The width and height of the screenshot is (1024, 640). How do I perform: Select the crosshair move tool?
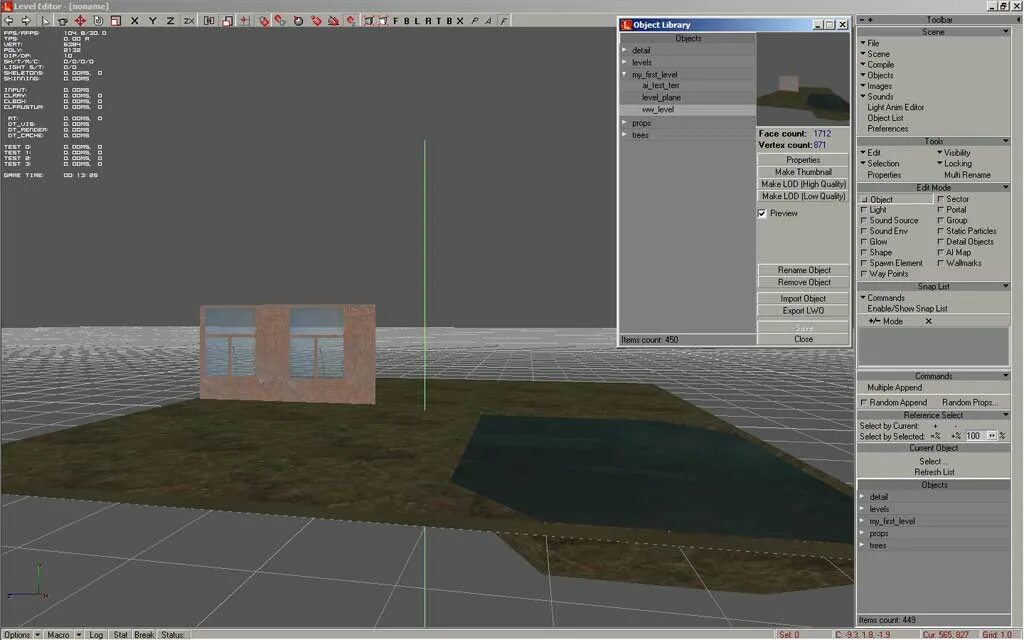(x=79, y=20)
